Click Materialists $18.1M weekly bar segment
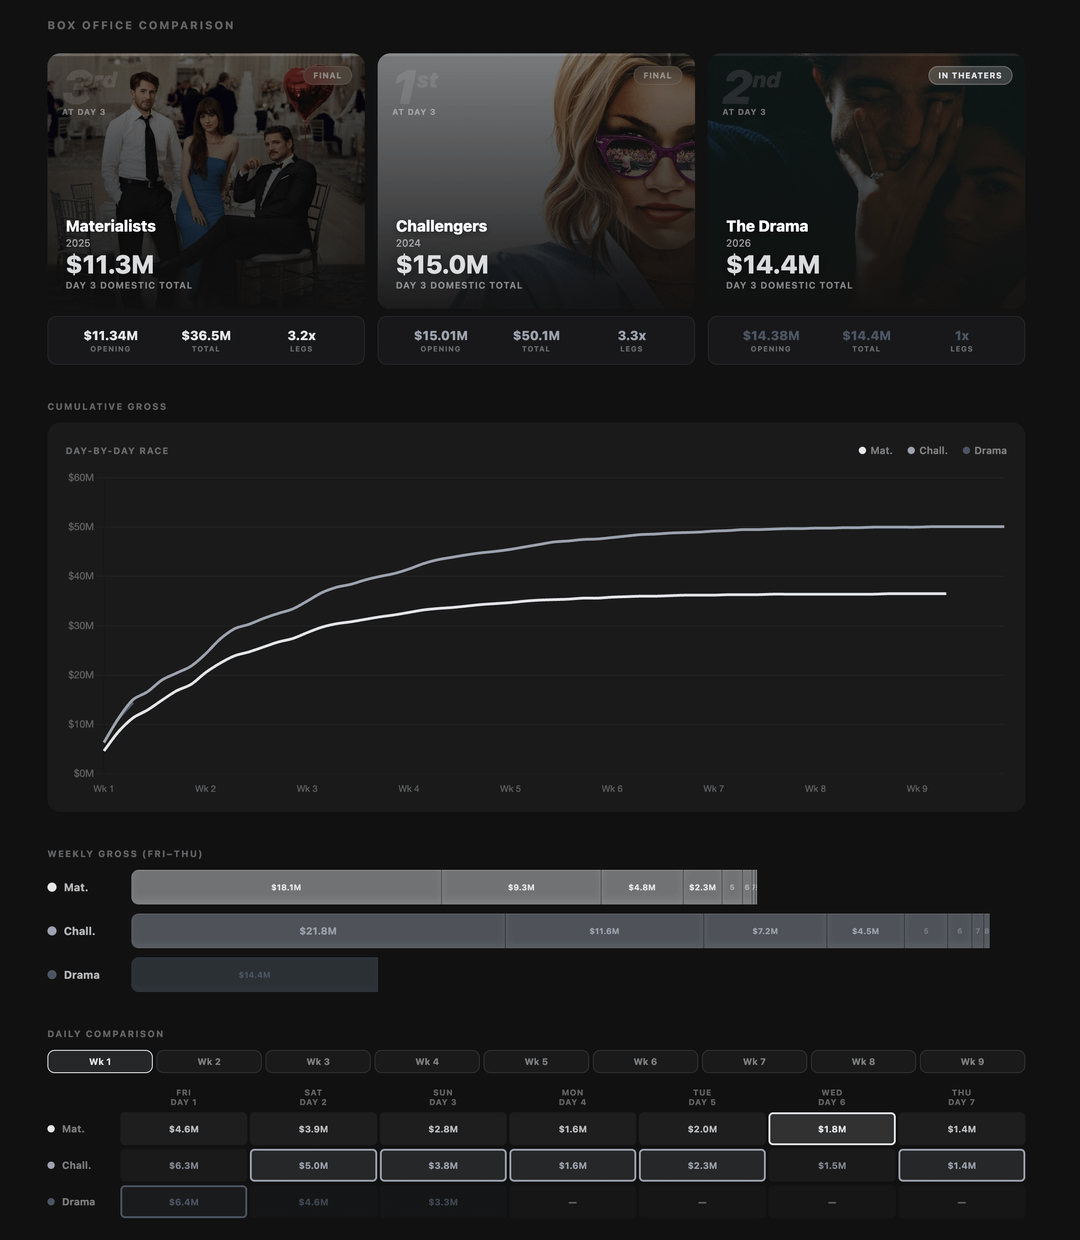The image size is (1080, 1240). click(x=286, y=887)
